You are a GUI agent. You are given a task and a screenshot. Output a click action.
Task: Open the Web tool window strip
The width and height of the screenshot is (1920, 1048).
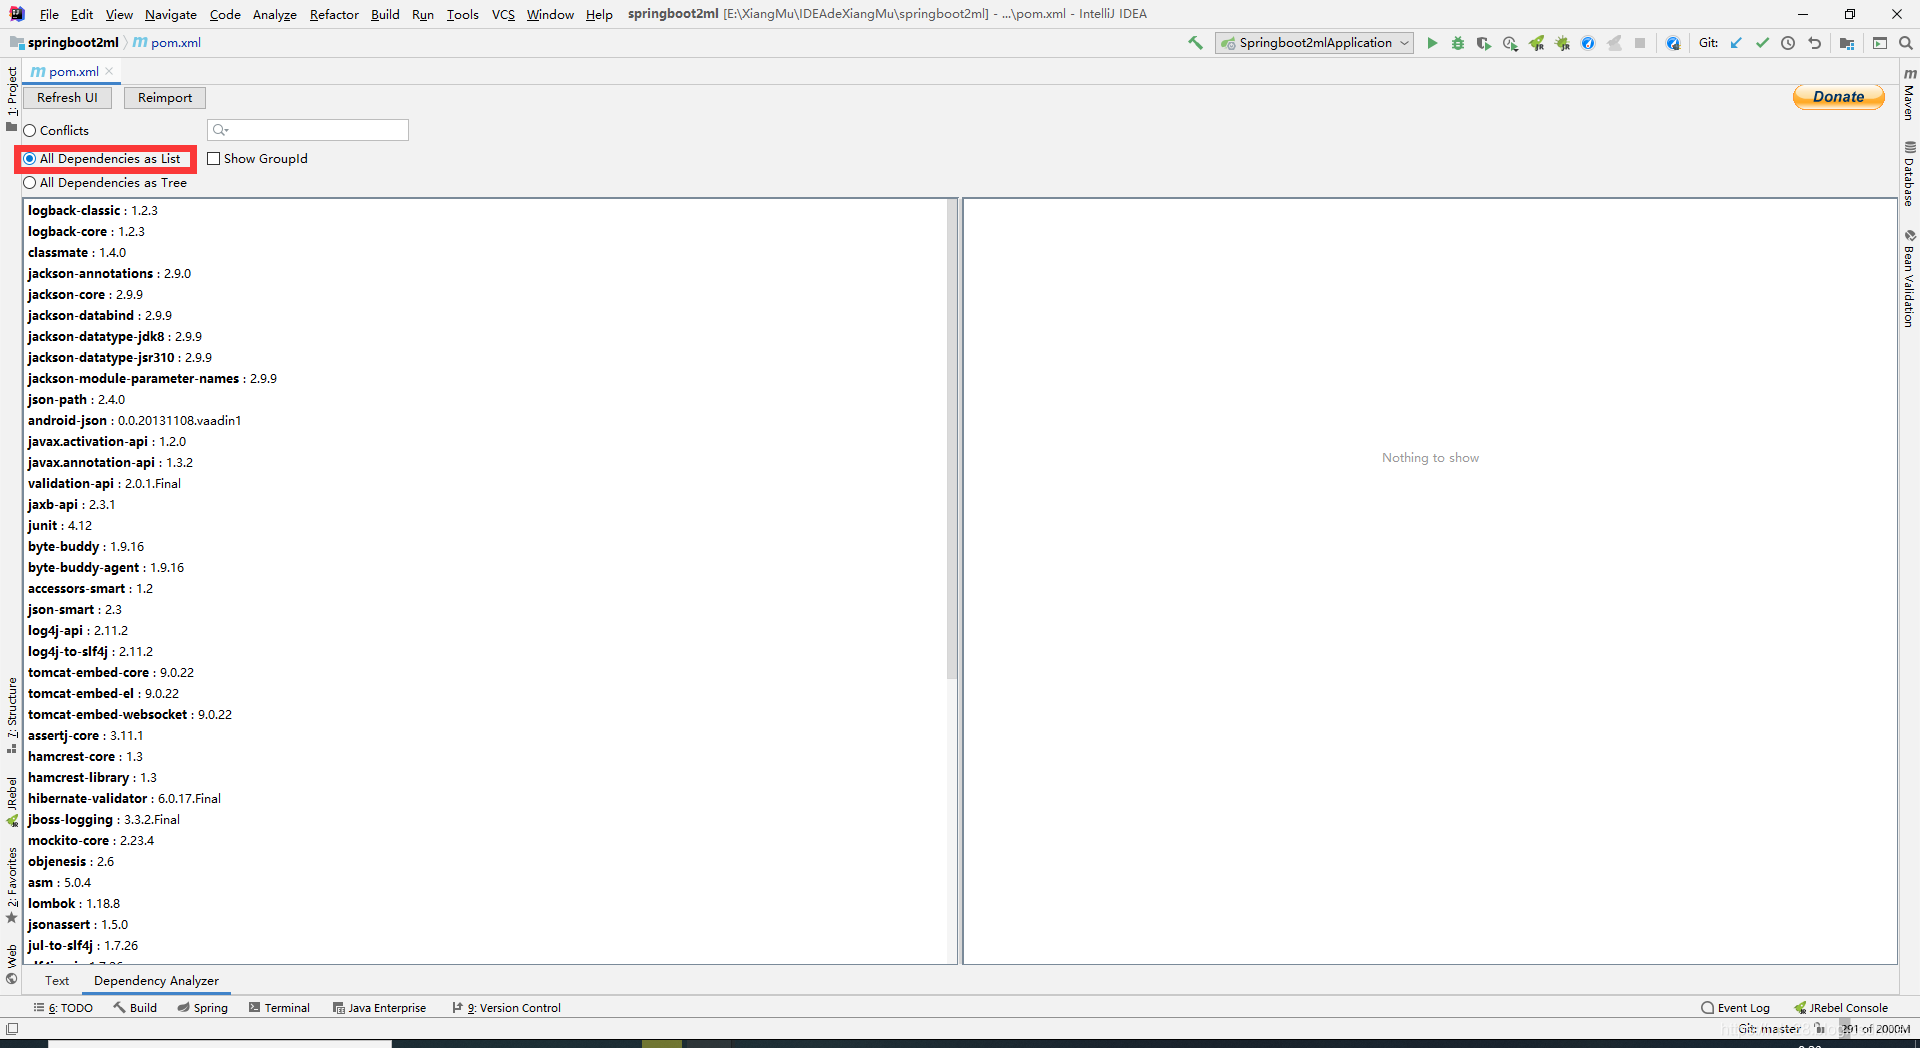[x=11, y=964]
